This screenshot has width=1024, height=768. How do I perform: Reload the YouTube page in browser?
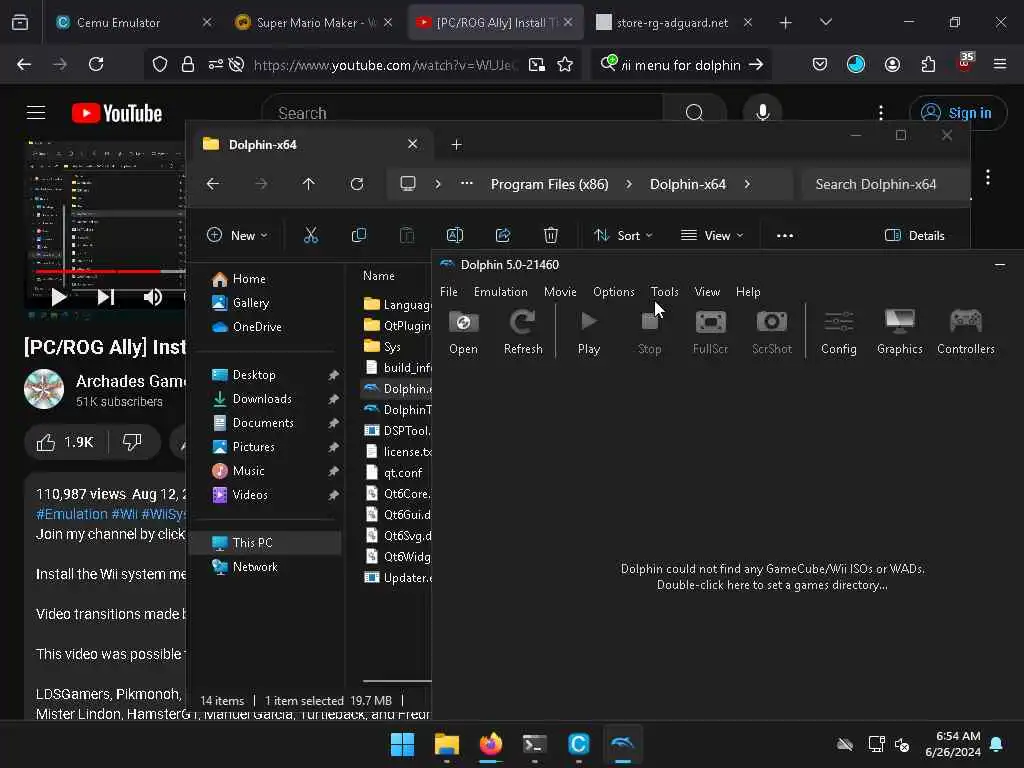(x=96, y=64)
